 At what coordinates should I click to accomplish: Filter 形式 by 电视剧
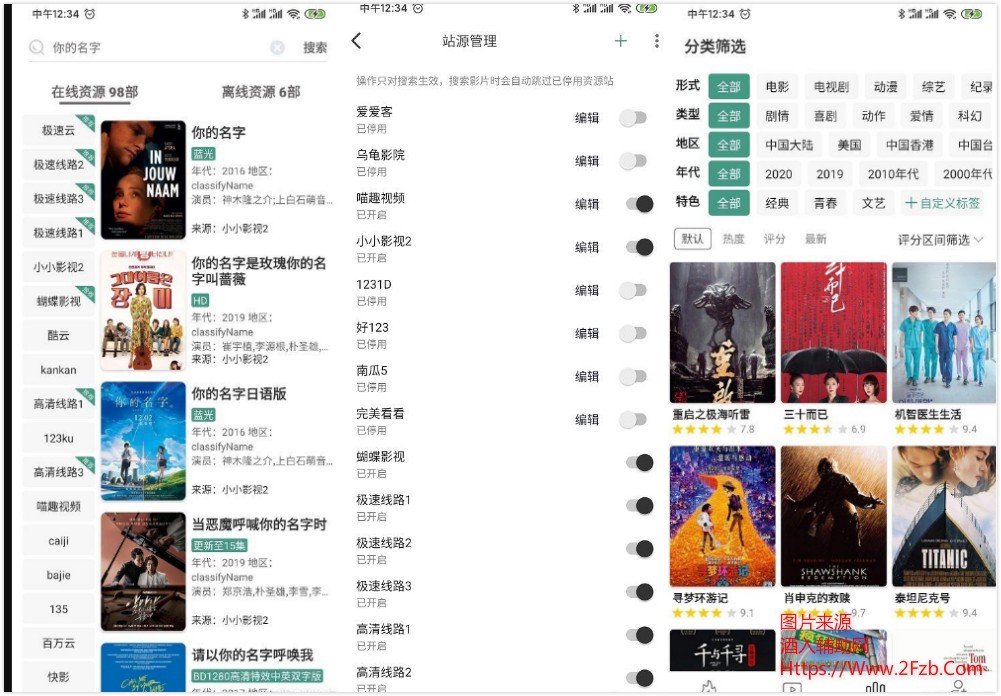(x=831, y=87)
